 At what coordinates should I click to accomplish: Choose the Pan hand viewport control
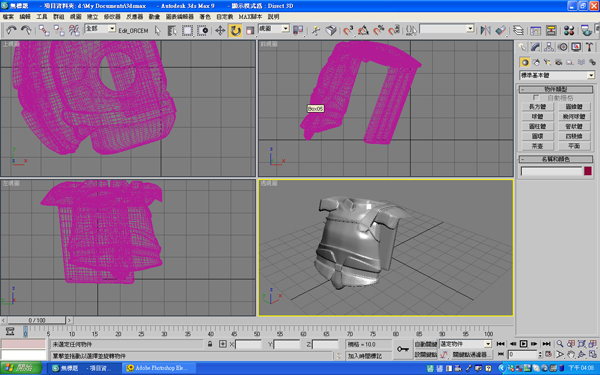571,354
